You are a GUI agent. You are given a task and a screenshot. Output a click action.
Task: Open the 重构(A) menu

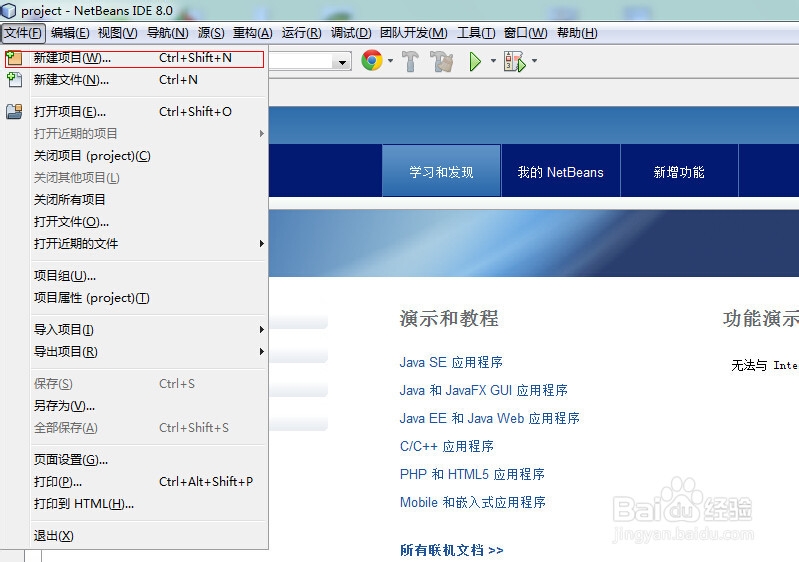pyautogui.click(x=253, y=33)
